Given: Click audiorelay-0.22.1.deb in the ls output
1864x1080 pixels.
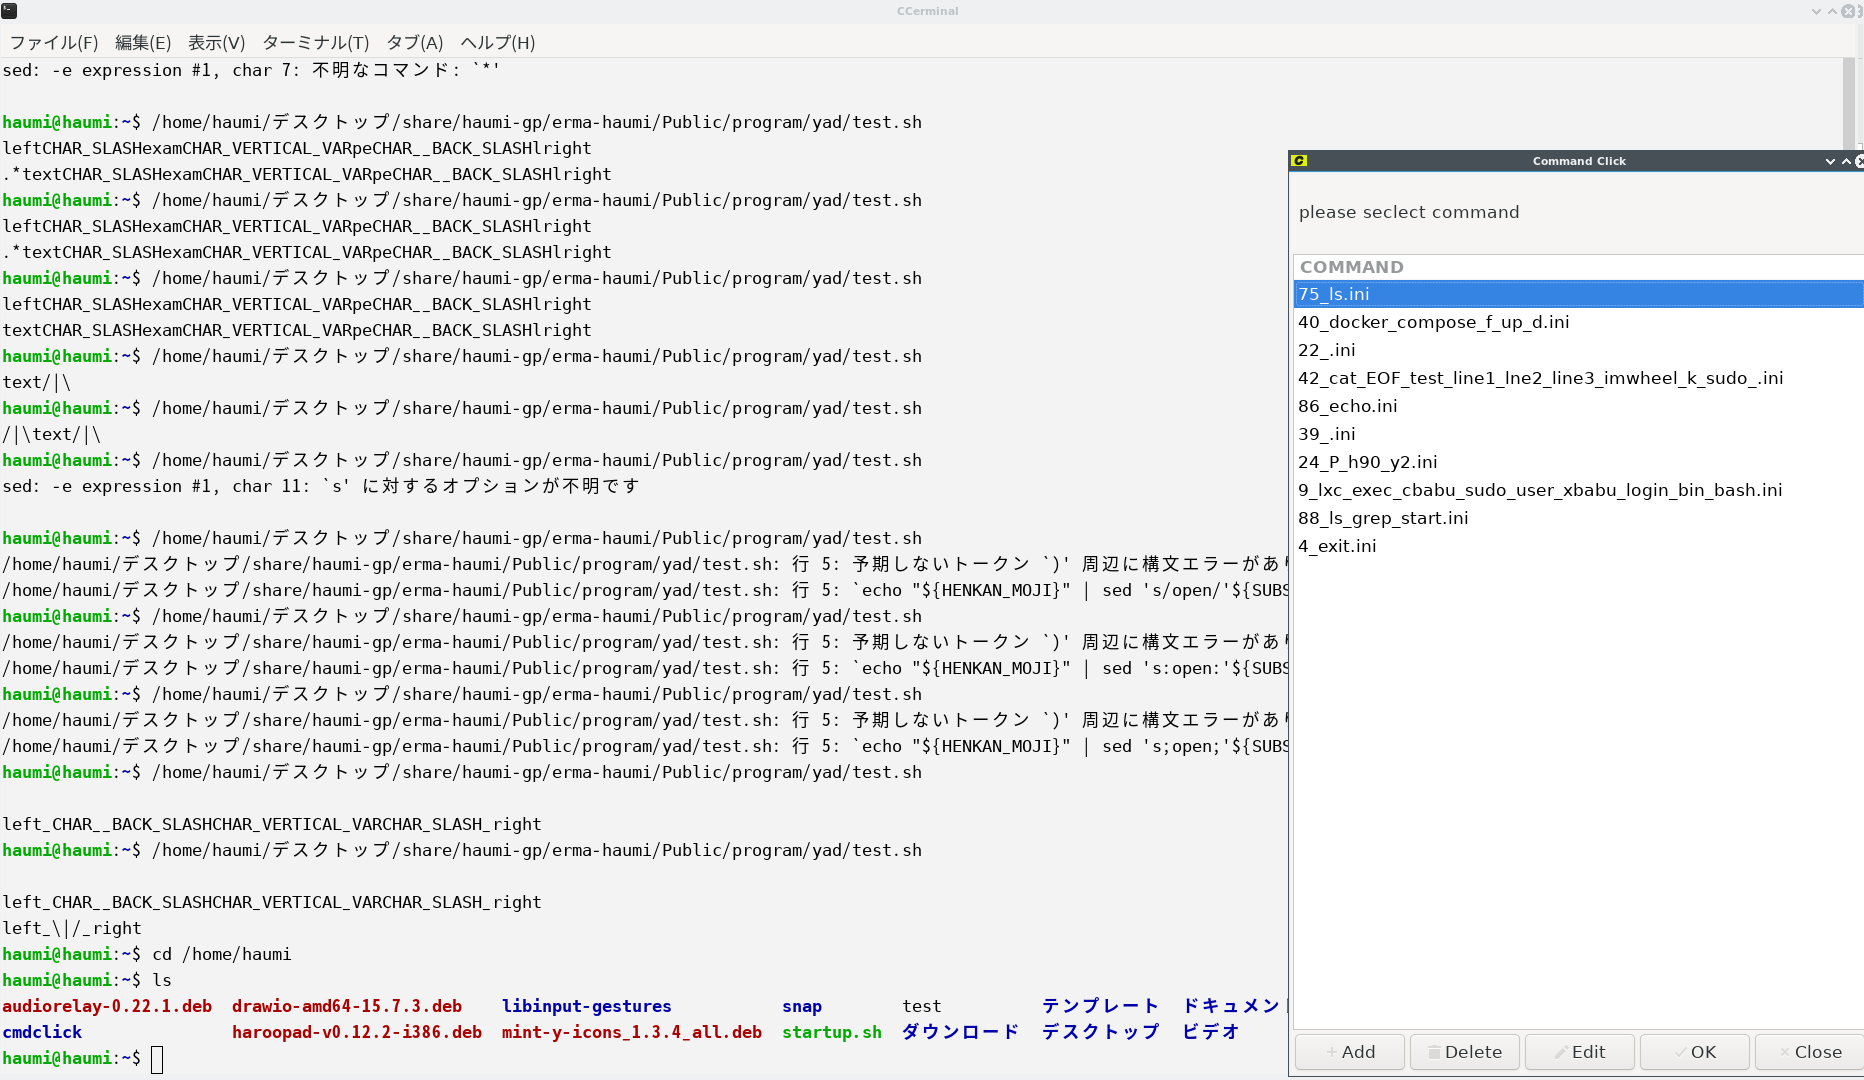Looking at the screenshot, I should click(107, 1006).
